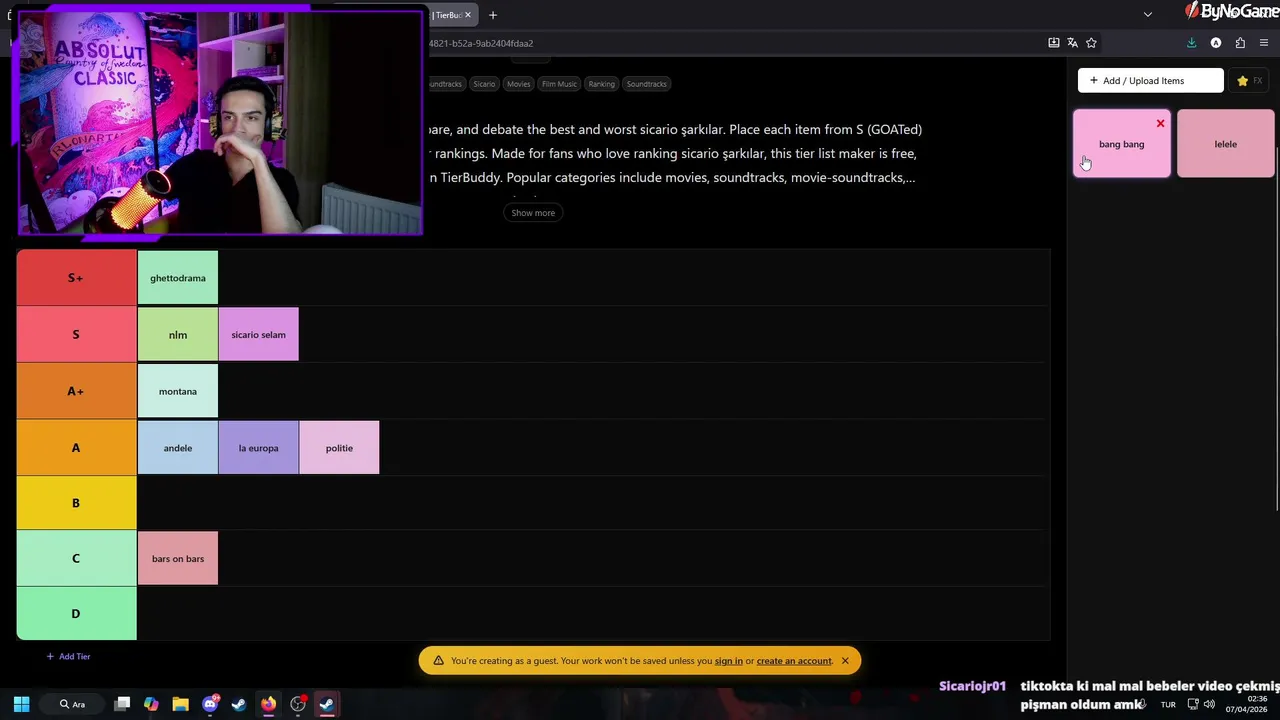Click the Add / Upload Items button
This screenshot has width=1280, height=720.
(x=1150, y=80)
